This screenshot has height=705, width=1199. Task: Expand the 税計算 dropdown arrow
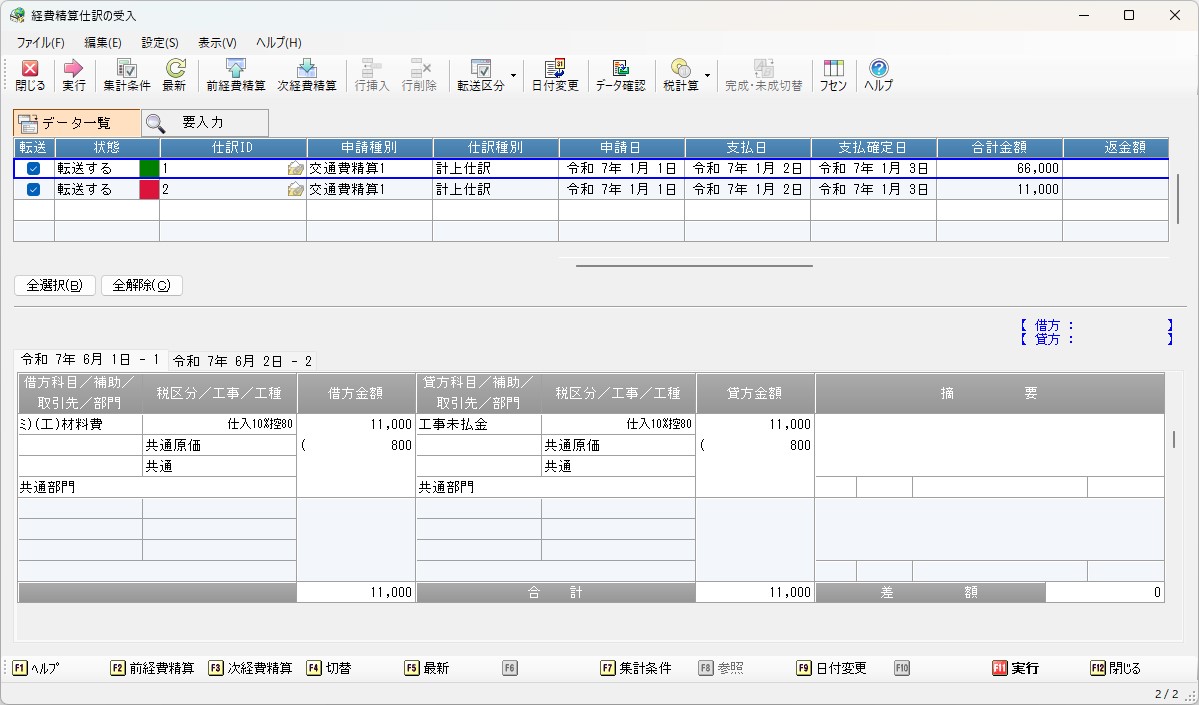[x=707, y=75]
